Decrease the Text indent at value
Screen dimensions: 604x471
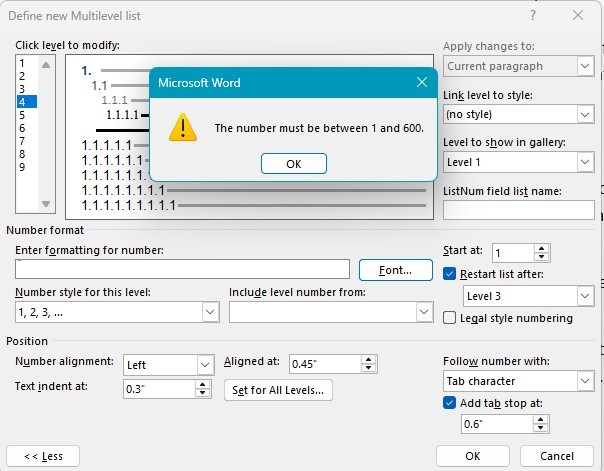point(203,393)
